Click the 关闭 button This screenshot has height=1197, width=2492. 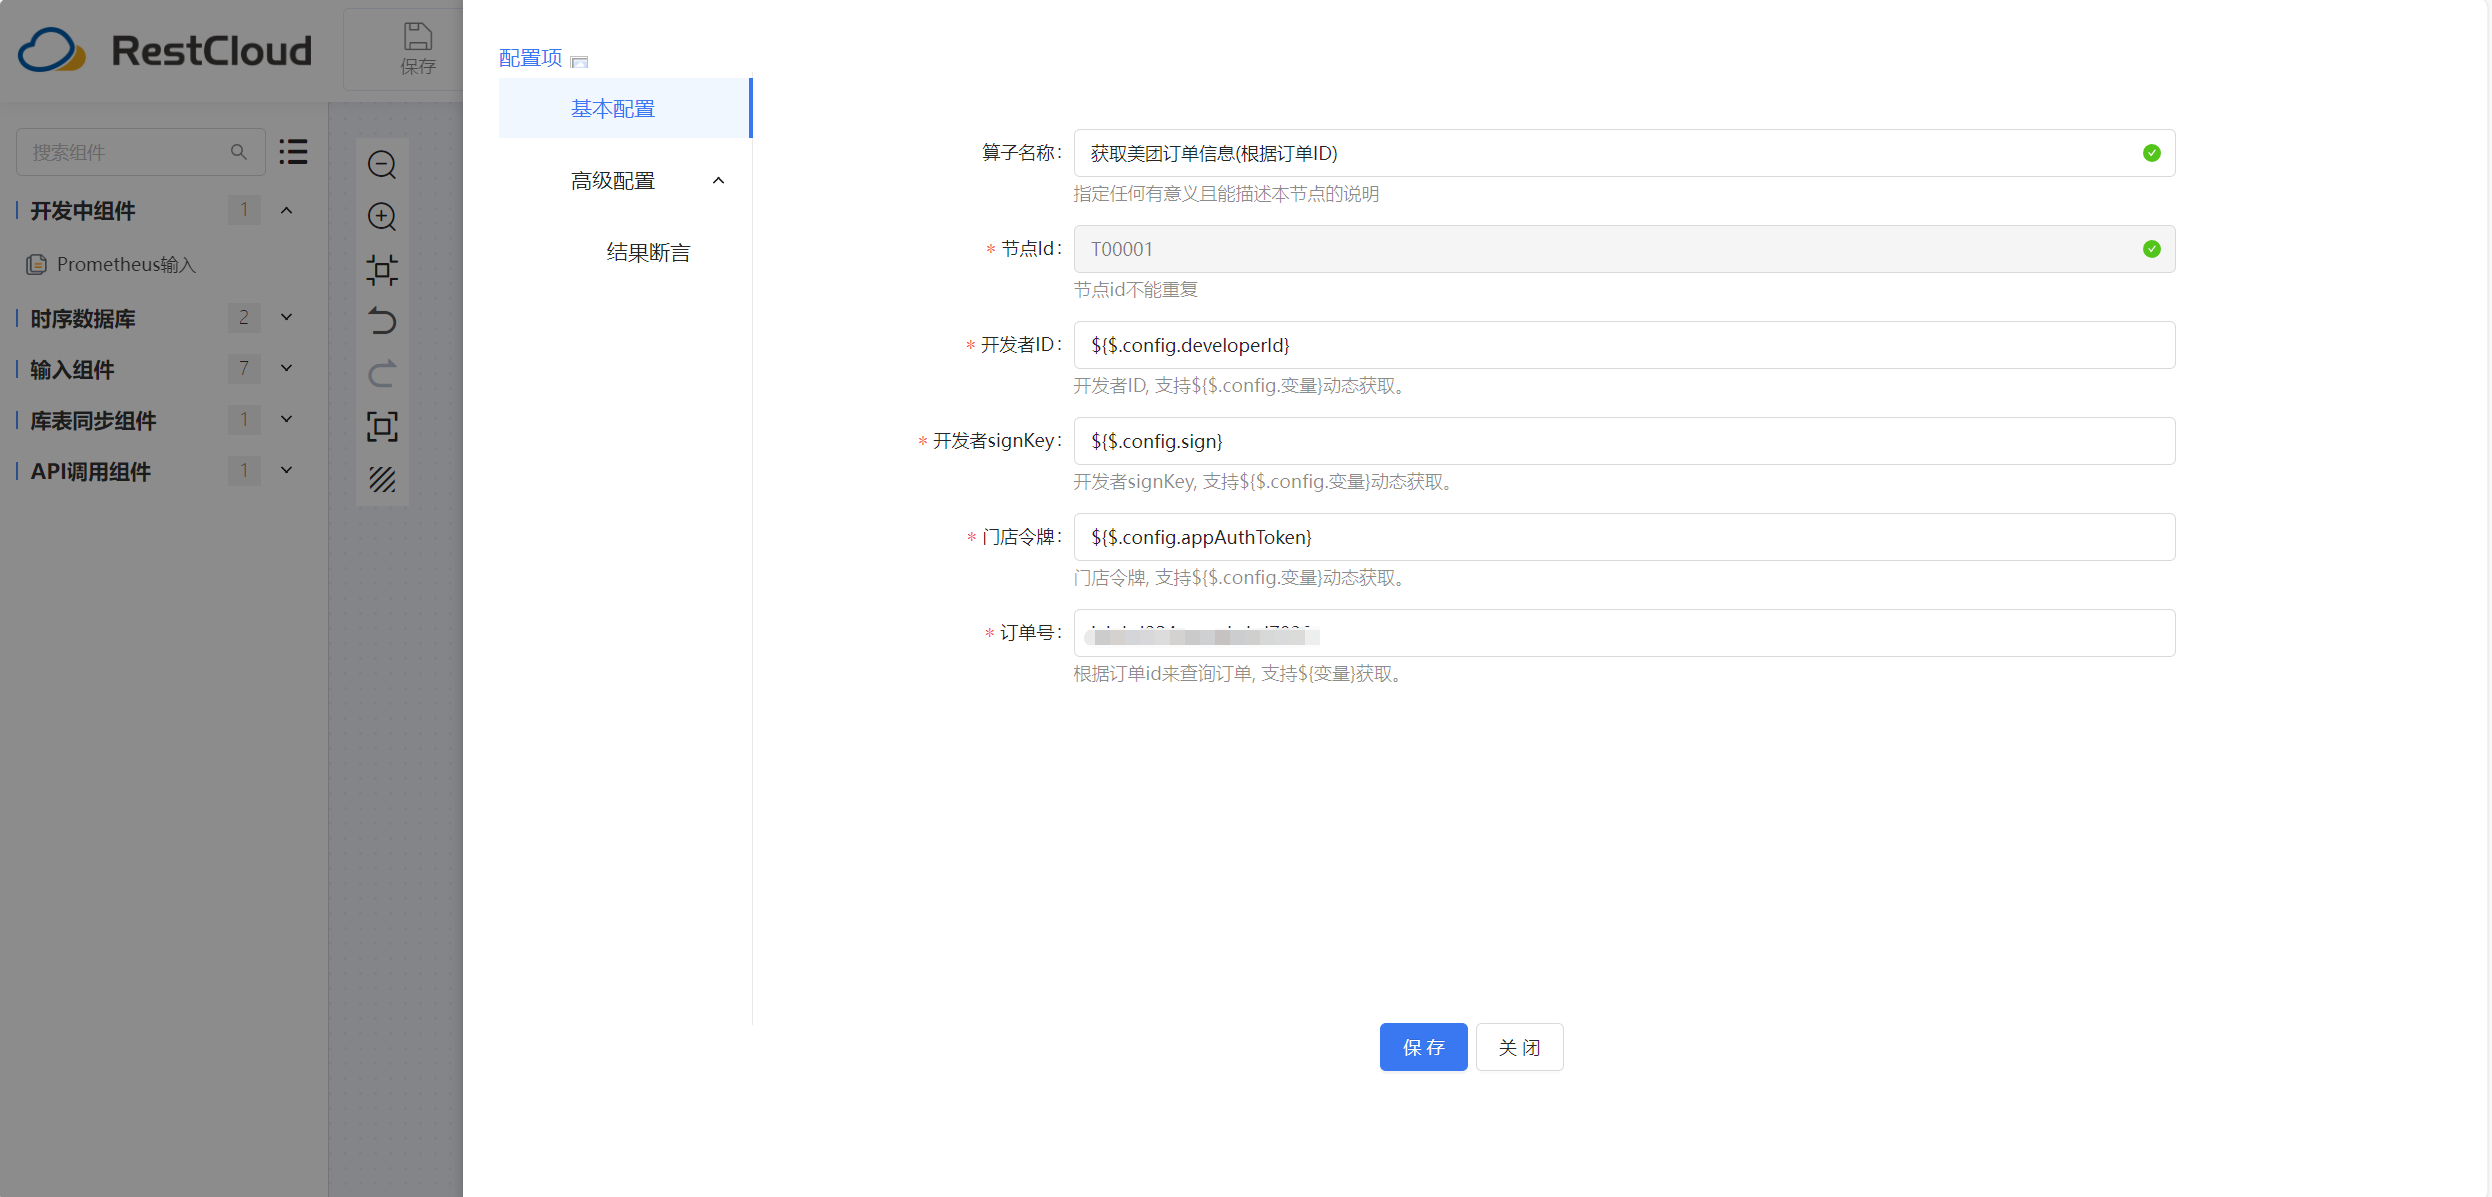(1519, 1047)
